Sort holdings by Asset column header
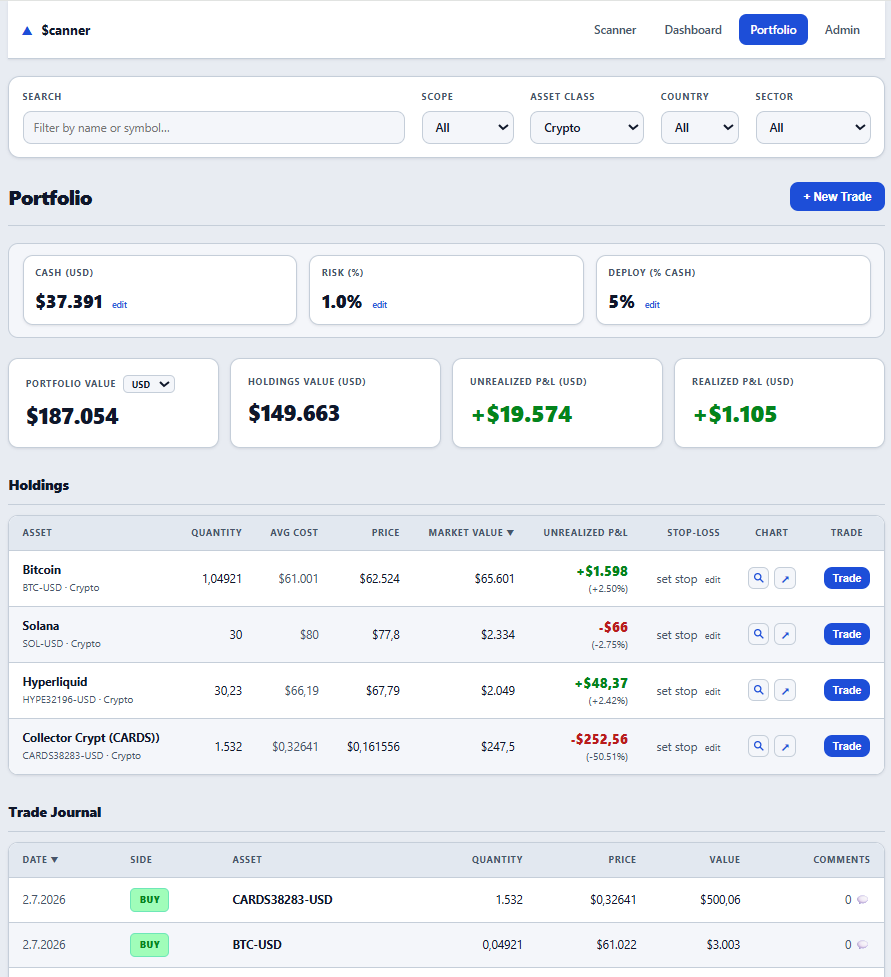This screenshot has width=891, height=977. coord(37,533)
